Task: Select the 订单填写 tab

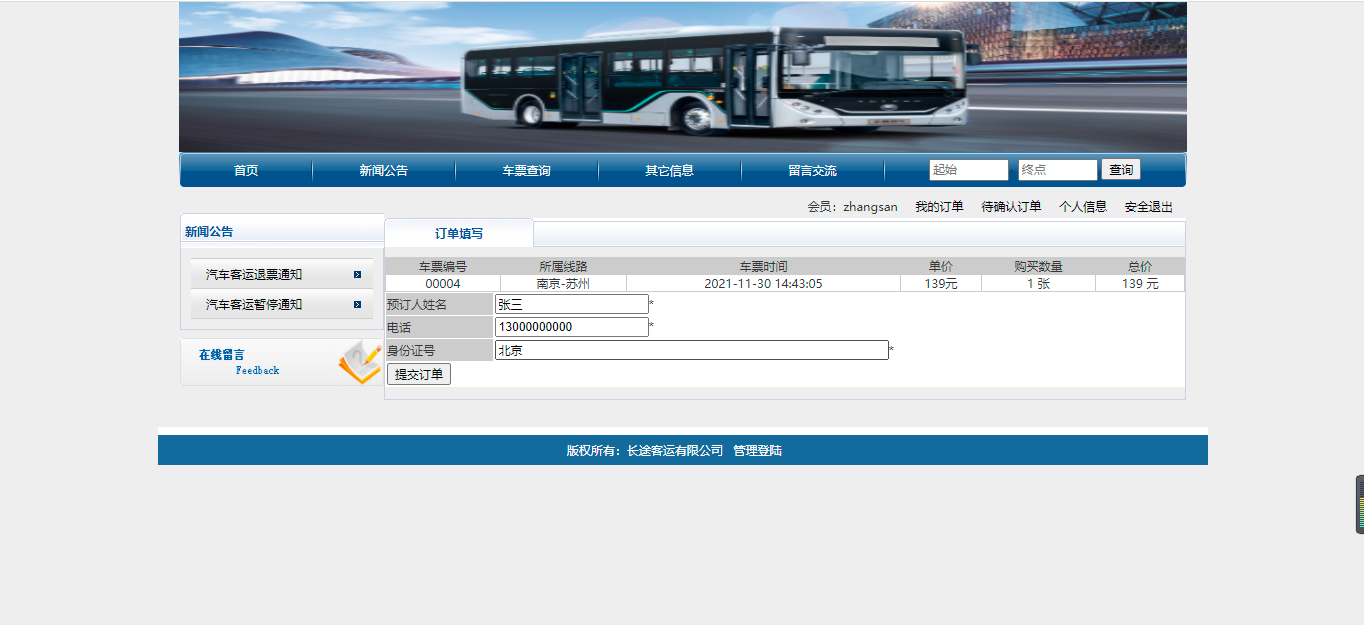Action: click(x=459, y=233)
